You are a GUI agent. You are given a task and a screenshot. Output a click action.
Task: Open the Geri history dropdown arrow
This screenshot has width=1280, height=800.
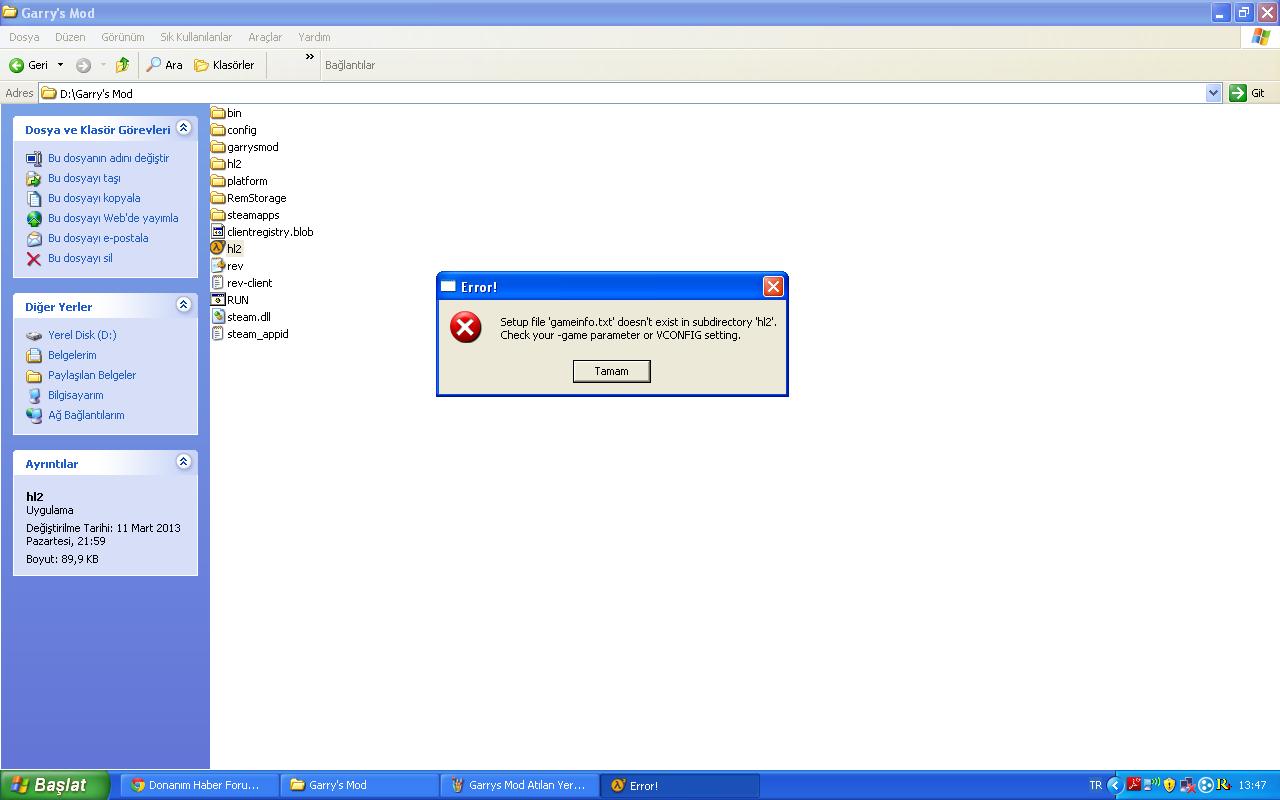[60, 65]
